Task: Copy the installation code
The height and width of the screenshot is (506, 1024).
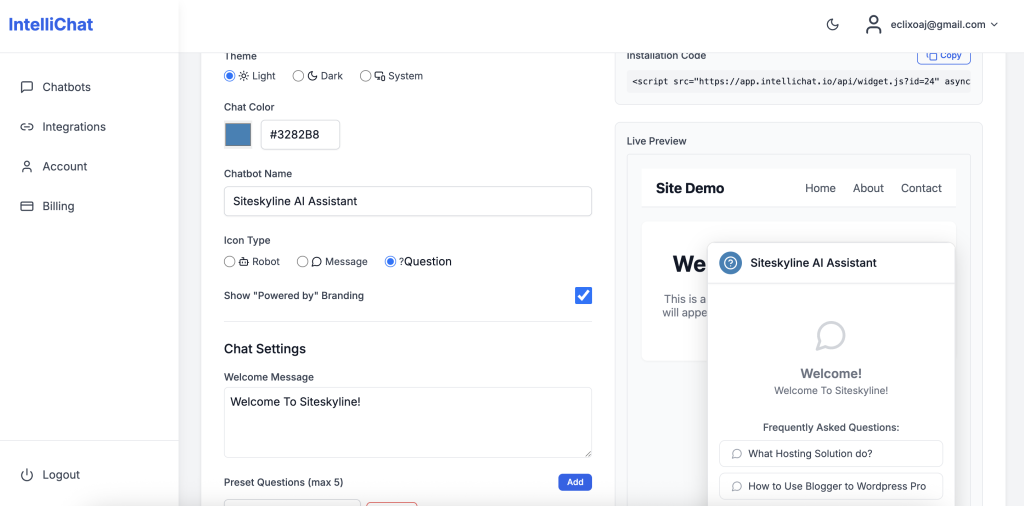Action: click(944, 56)
